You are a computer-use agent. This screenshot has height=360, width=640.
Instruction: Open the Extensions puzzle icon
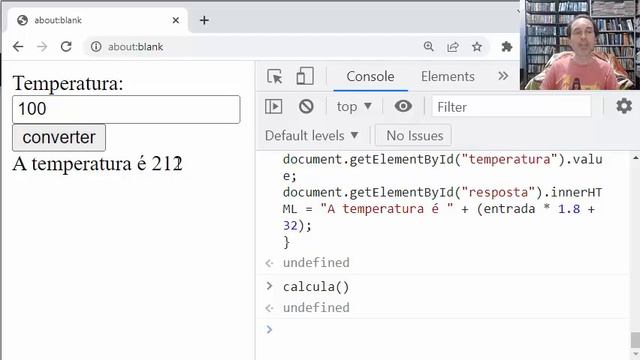(507, 47)
